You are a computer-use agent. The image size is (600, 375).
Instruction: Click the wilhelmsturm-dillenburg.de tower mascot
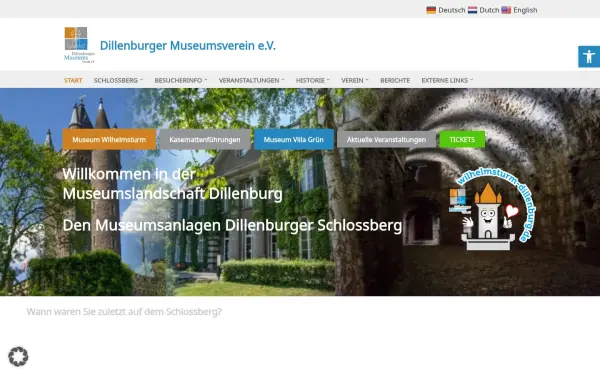point(492,210)
